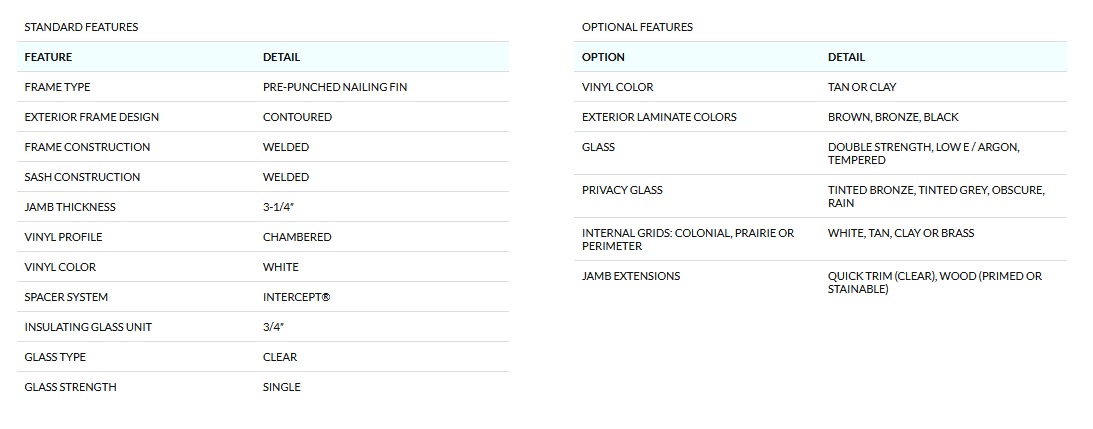Image resolution: width=1093 pixels, height=429 pixels.
Task: Select the FRAME TYPE row label
Action: click(57, 87)
